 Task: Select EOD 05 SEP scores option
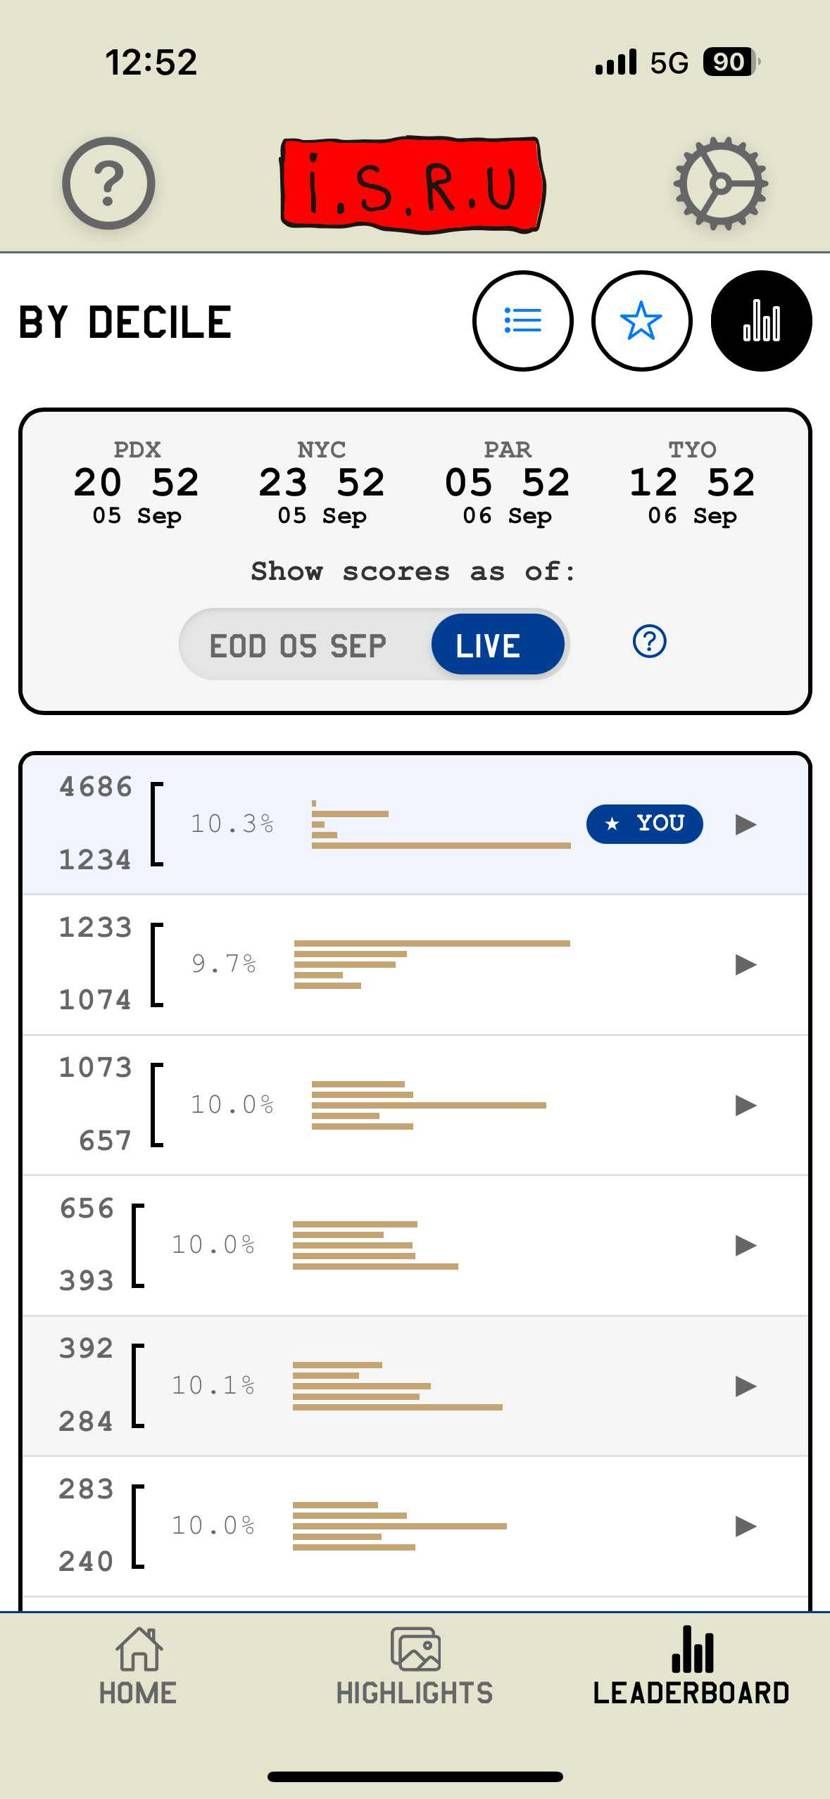298,646
